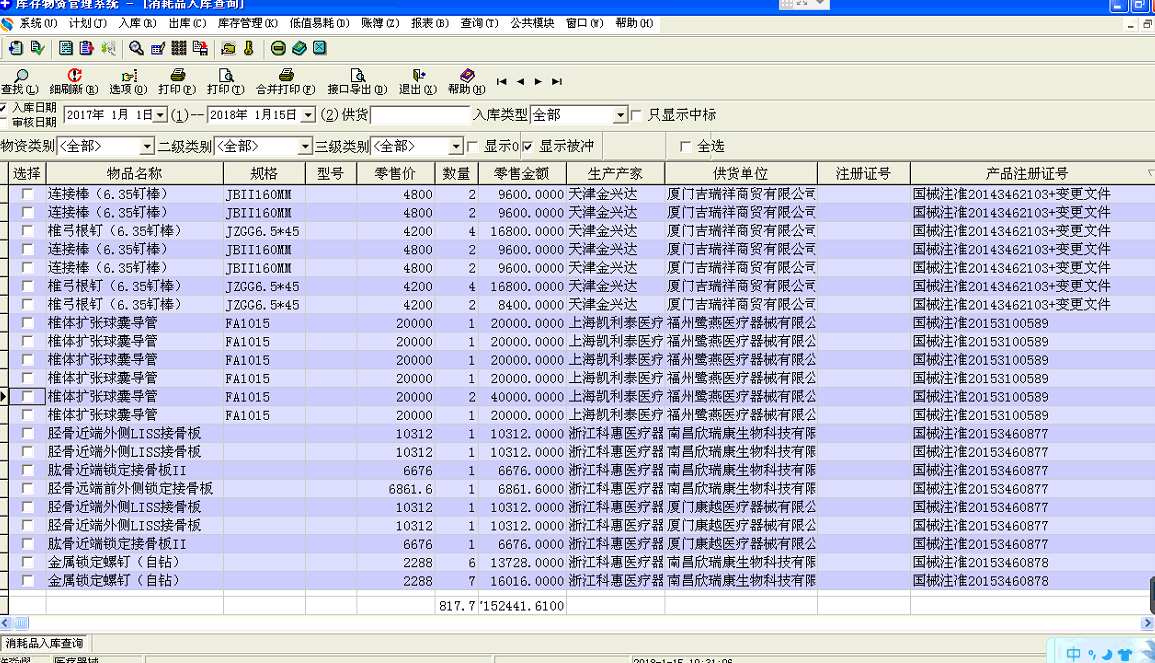Jump to the last record arrow
The height and width of the screenshot is (663, 1155).
[557, 82]
